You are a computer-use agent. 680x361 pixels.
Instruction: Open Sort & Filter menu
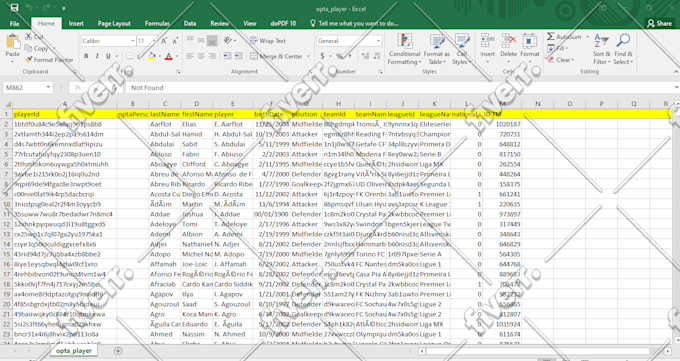pyautogui.click(x=601, y=49)
